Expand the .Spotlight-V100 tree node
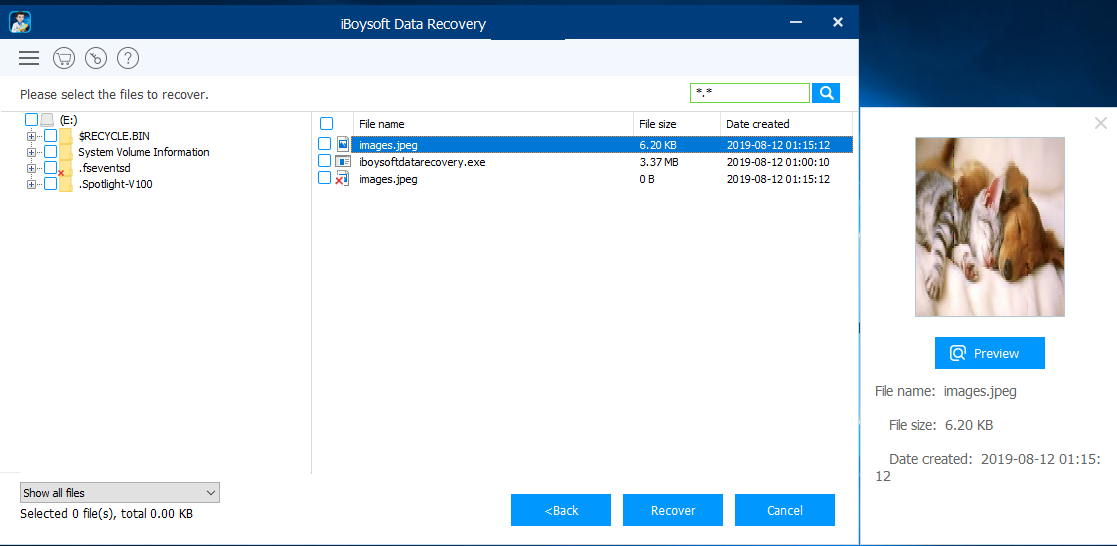1117x546 pixels. [32, 184]
